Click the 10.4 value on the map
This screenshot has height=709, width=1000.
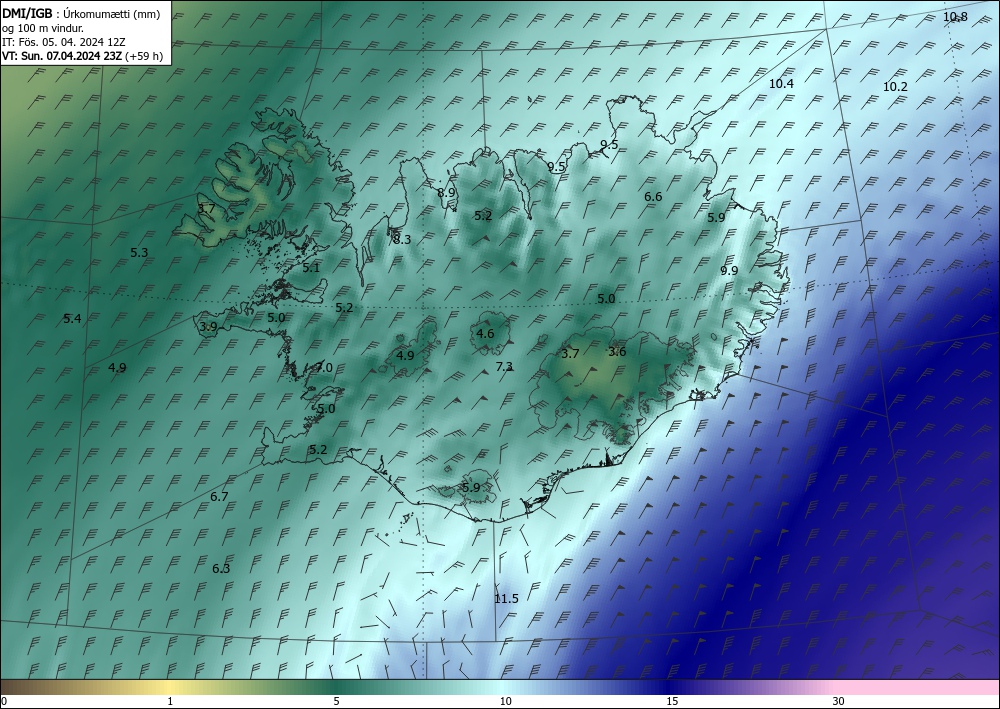click(781, 84)
